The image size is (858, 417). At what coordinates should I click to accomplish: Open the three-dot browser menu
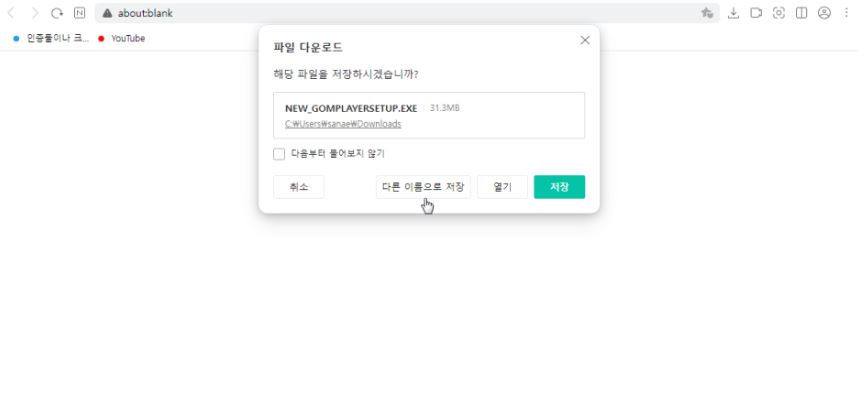pos(846,13)
